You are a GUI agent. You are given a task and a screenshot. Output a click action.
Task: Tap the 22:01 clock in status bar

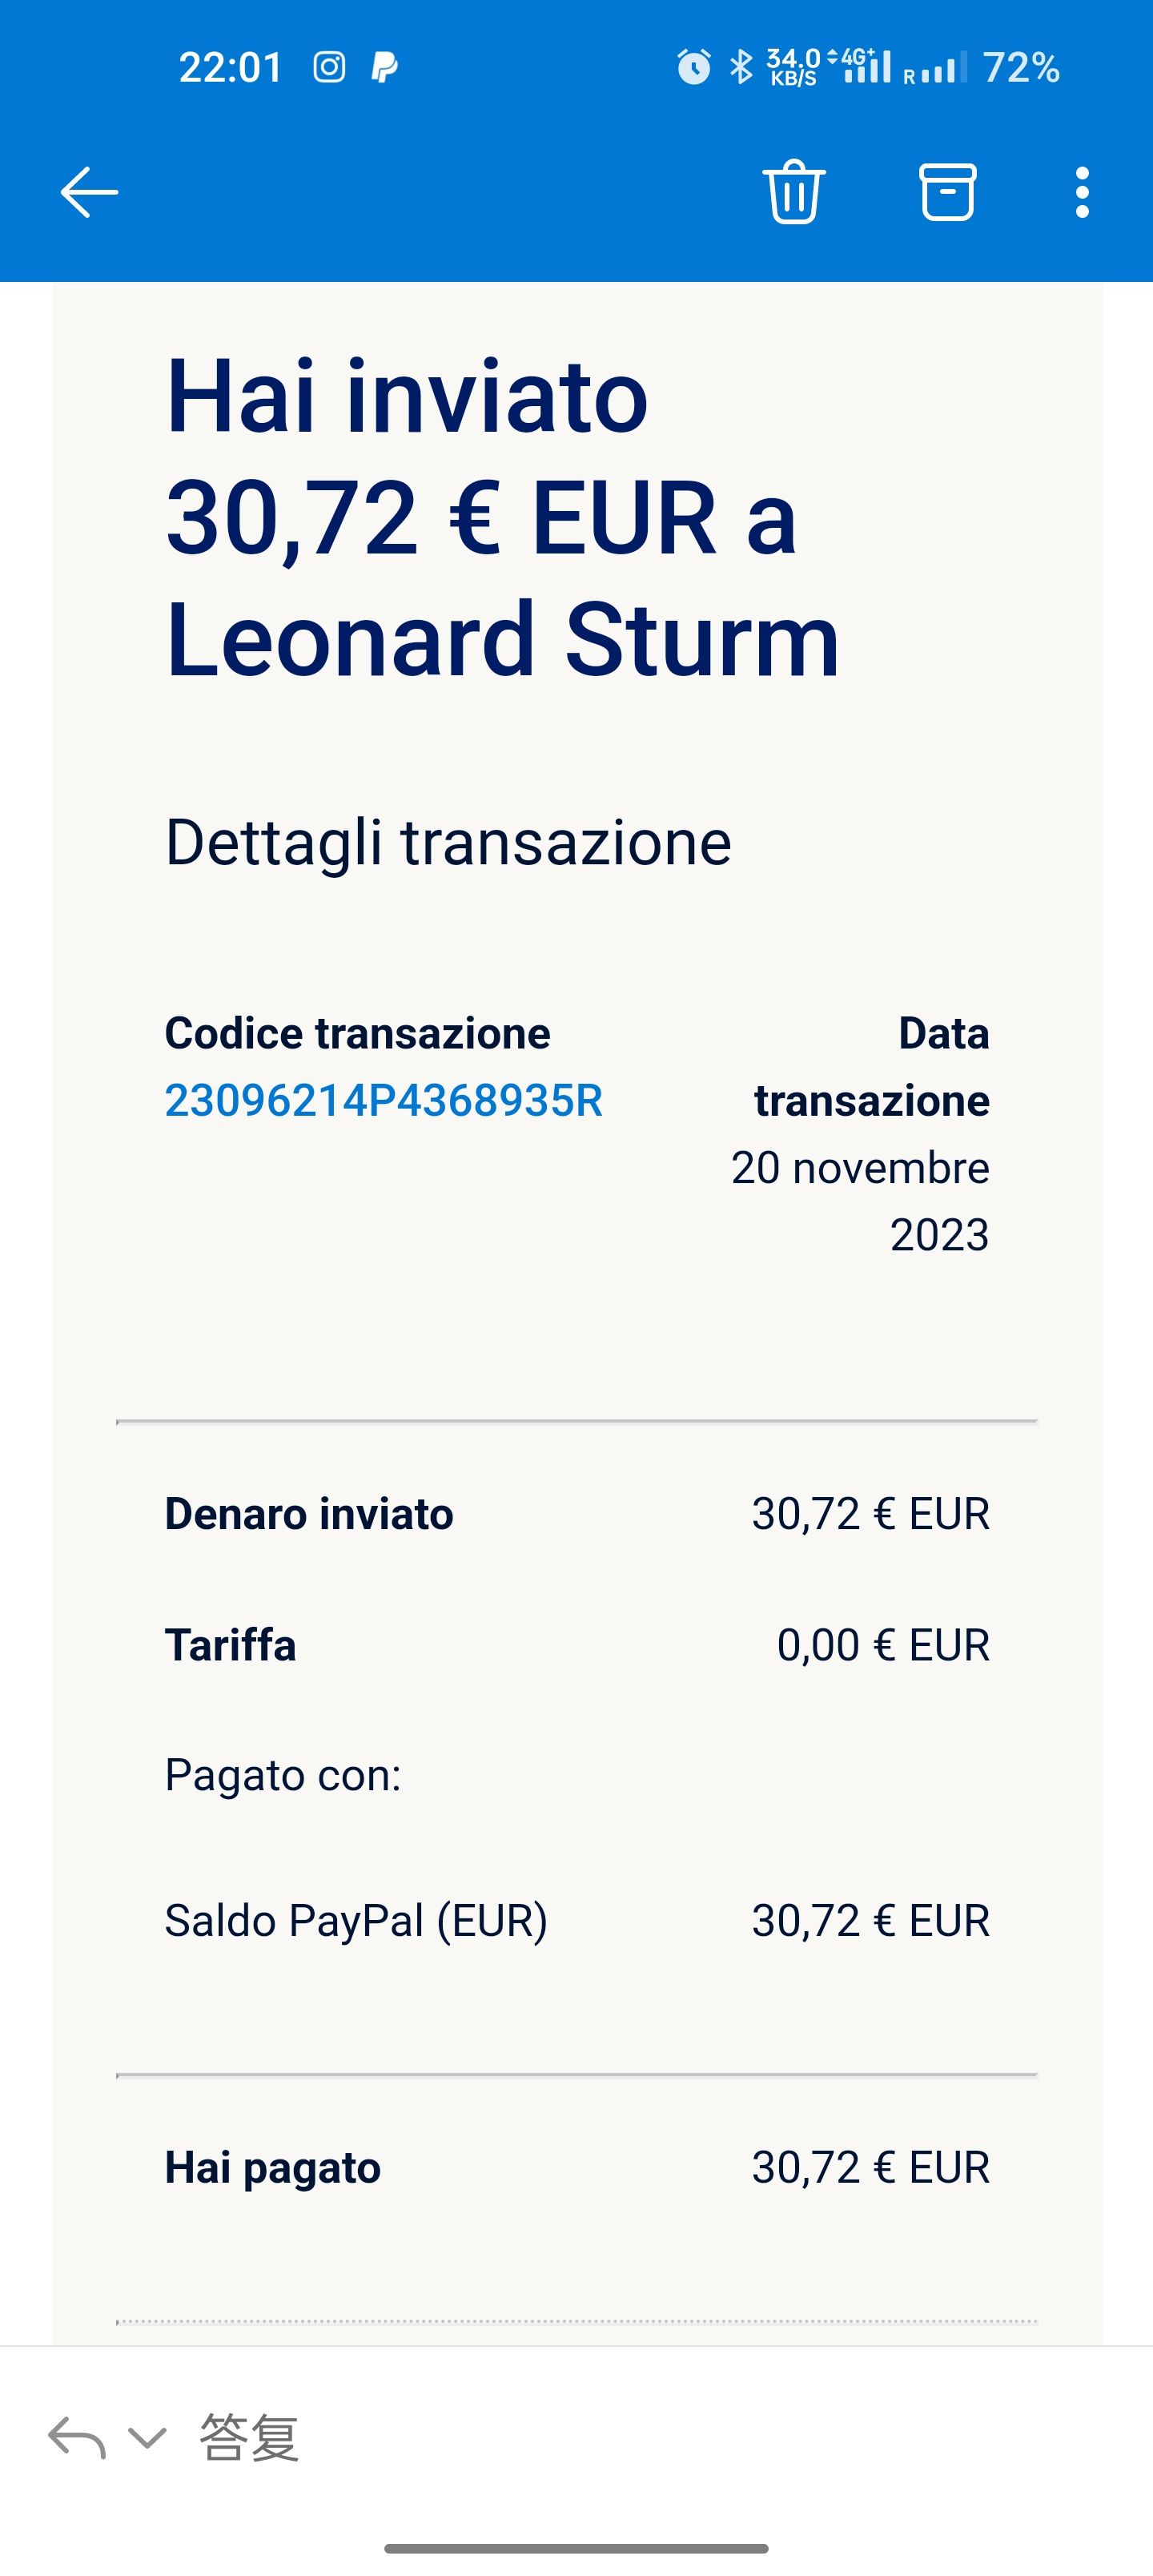pos(231,68)
